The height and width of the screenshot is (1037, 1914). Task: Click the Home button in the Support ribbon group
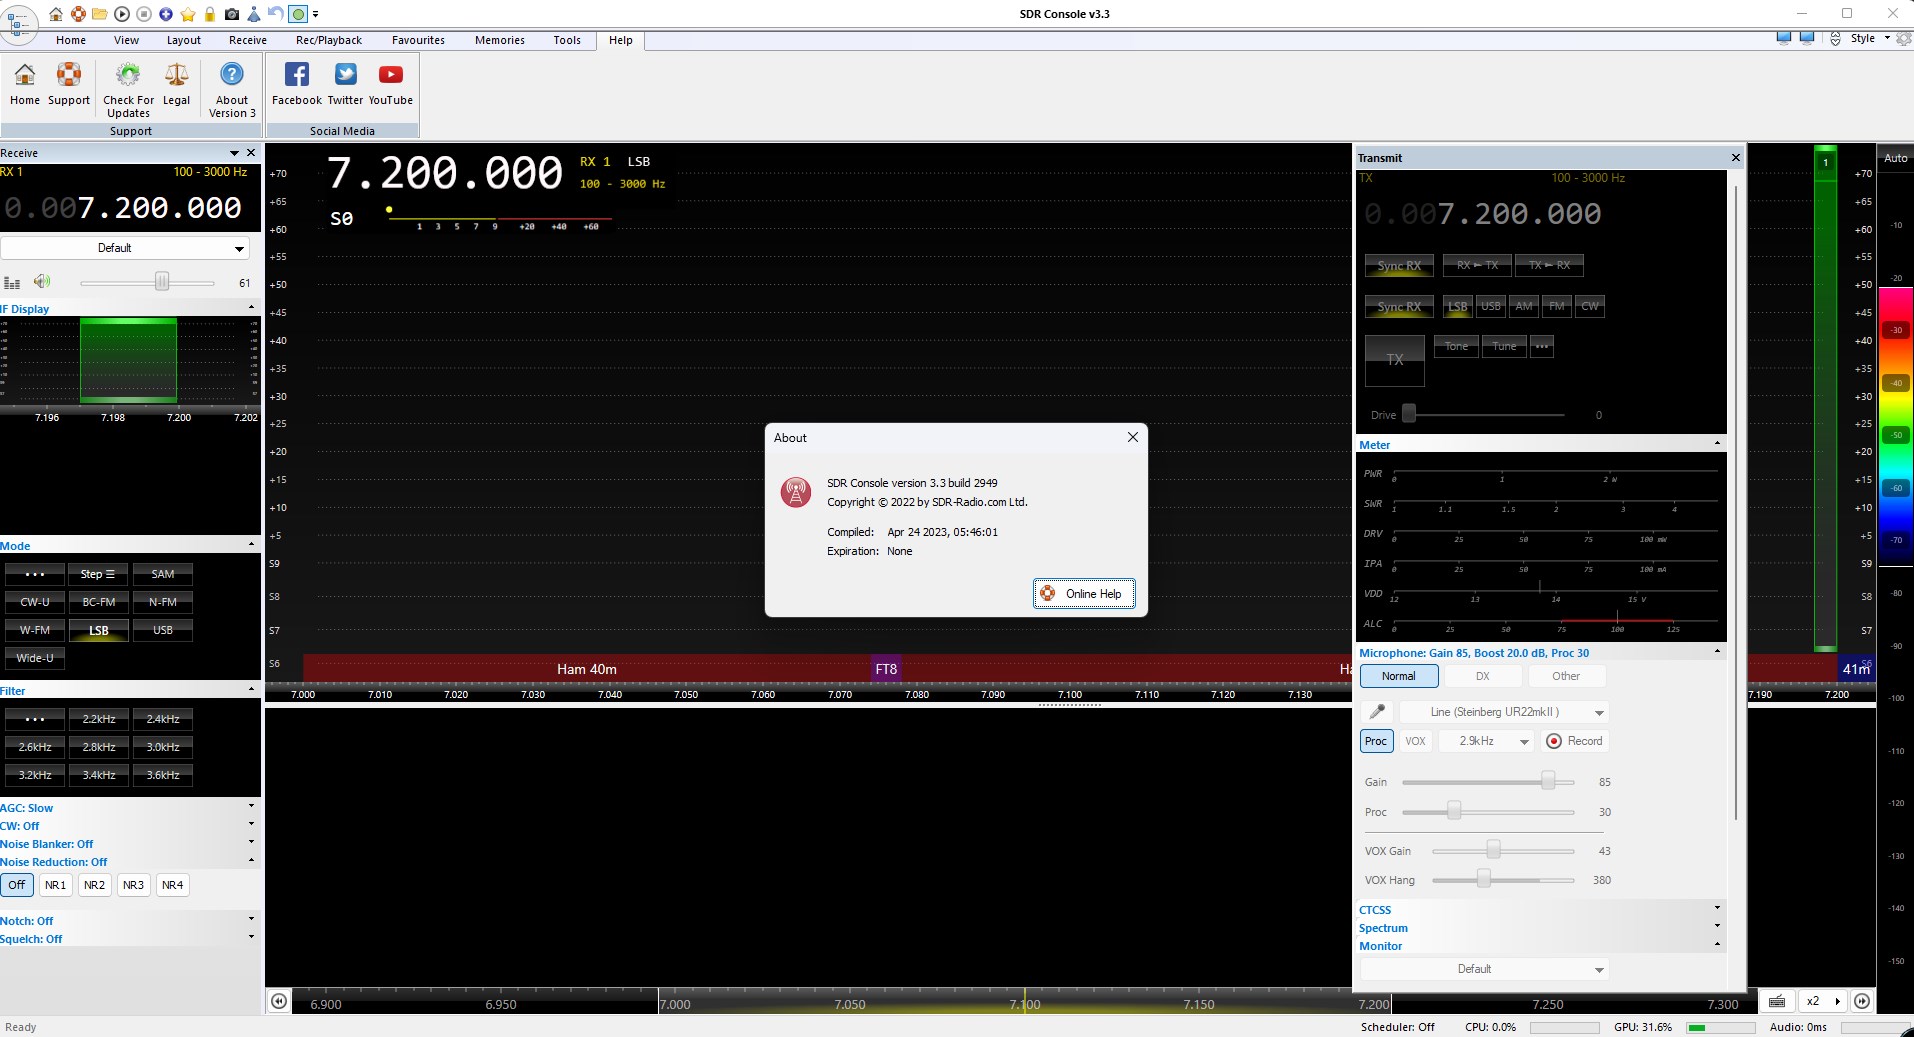(x=25, y=84)
